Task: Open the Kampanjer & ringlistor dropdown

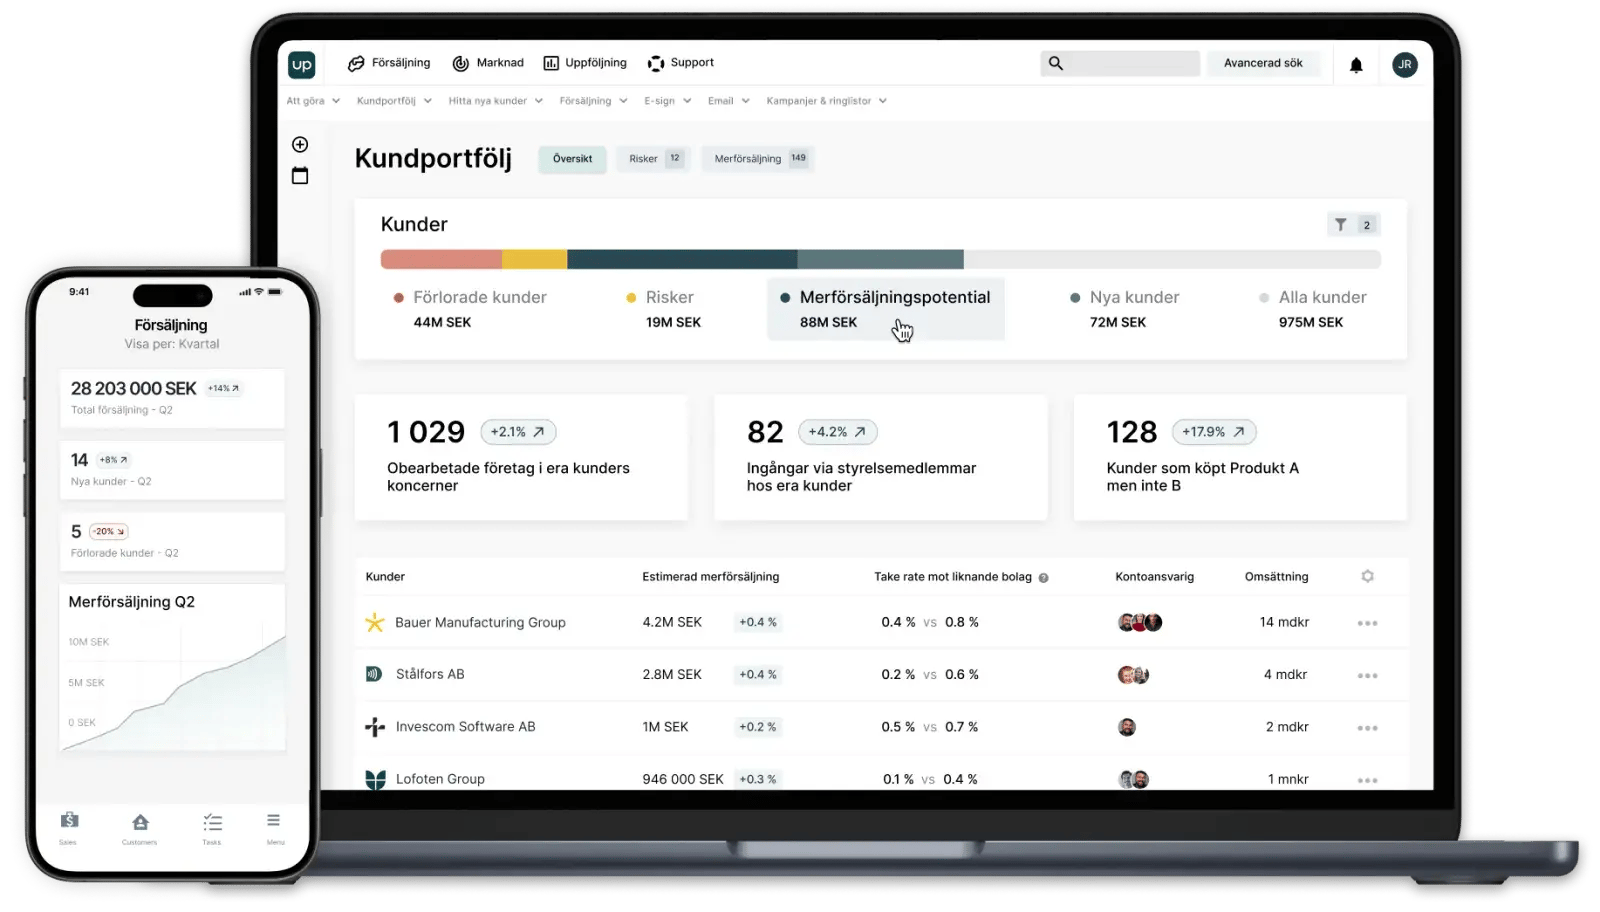Action: tap(826, 101)
